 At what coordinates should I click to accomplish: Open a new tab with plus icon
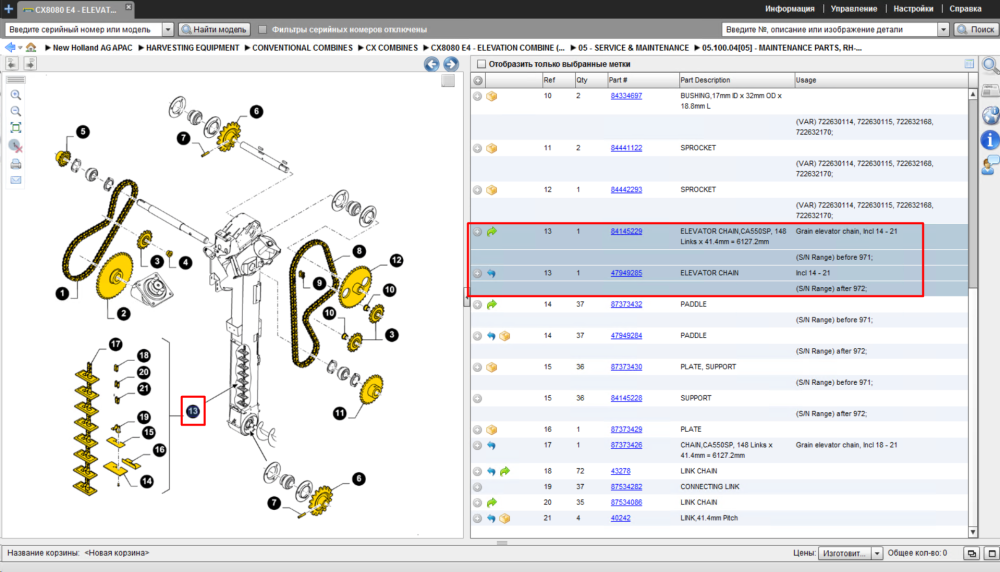8,9
